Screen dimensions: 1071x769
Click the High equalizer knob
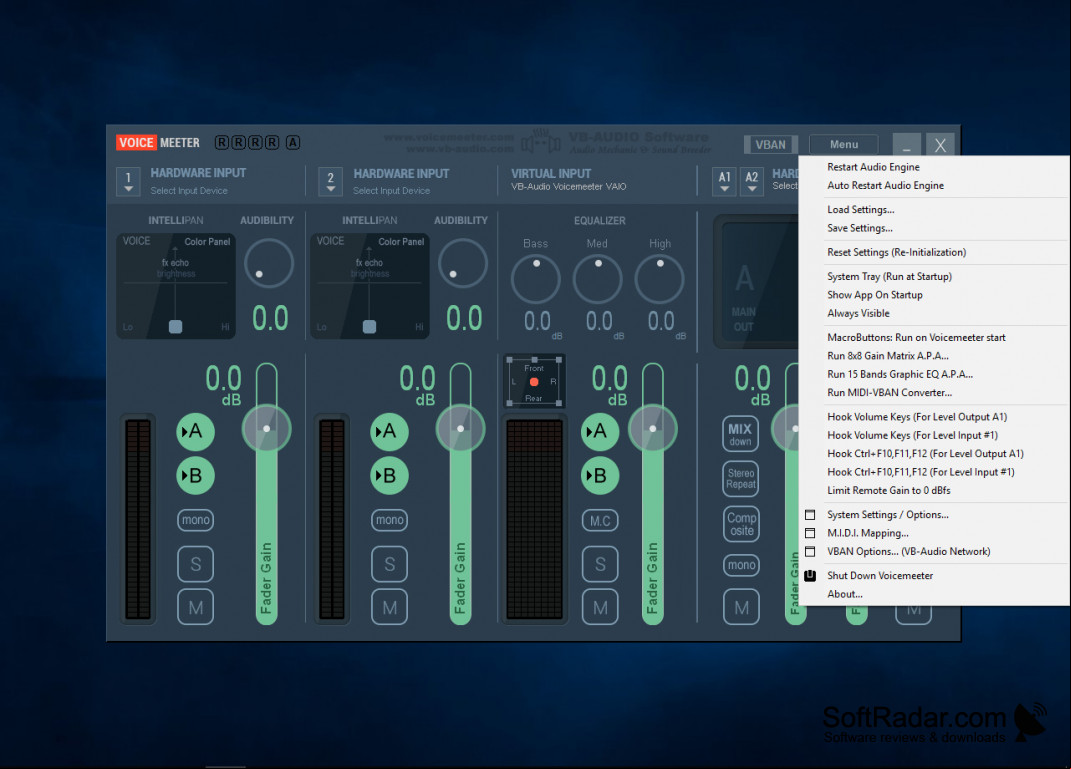point(659,279)
